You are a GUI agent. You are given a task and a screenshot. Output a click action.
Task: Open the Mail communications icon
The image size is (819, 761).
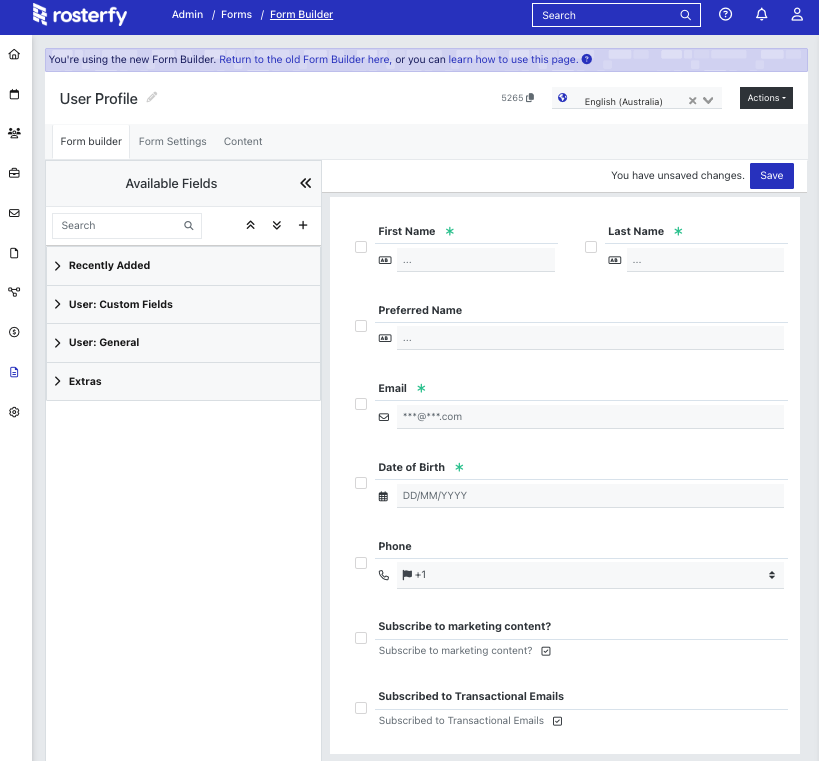(x=14, y=212)
